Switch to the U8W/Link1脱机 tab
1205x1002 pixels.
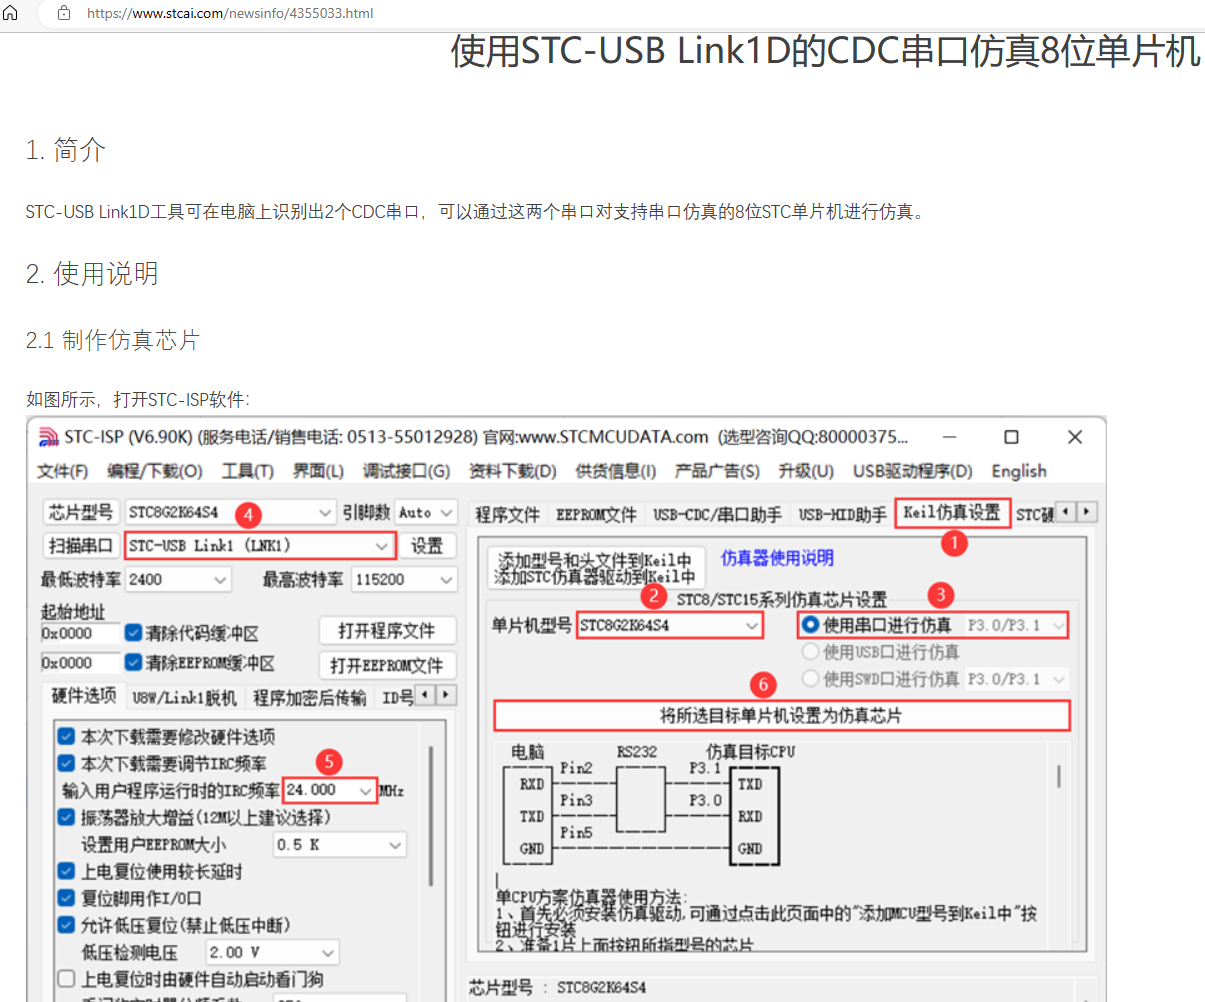coord(184,697)
